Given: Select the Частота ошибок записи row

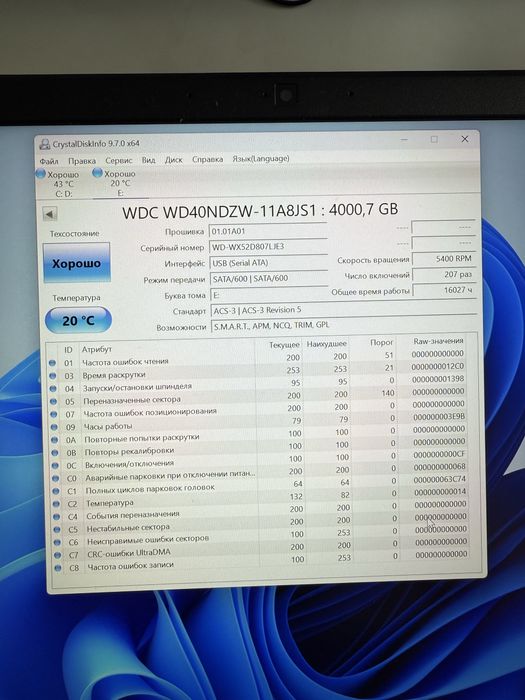Looking at the screenshot, I should pos(262,562).
